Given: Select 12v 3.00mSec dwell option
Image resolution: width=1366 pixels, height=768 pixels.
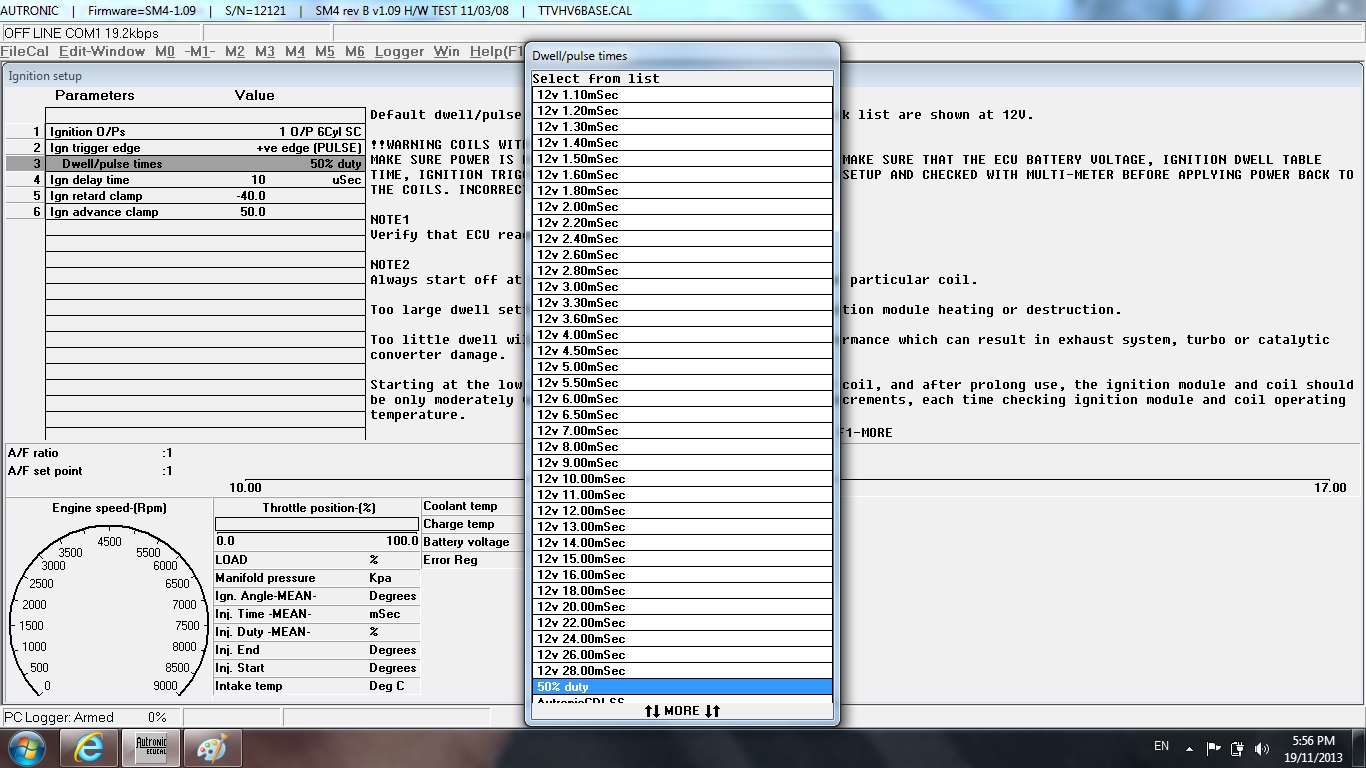Looking at the screenshot, I should click(682, 287).
